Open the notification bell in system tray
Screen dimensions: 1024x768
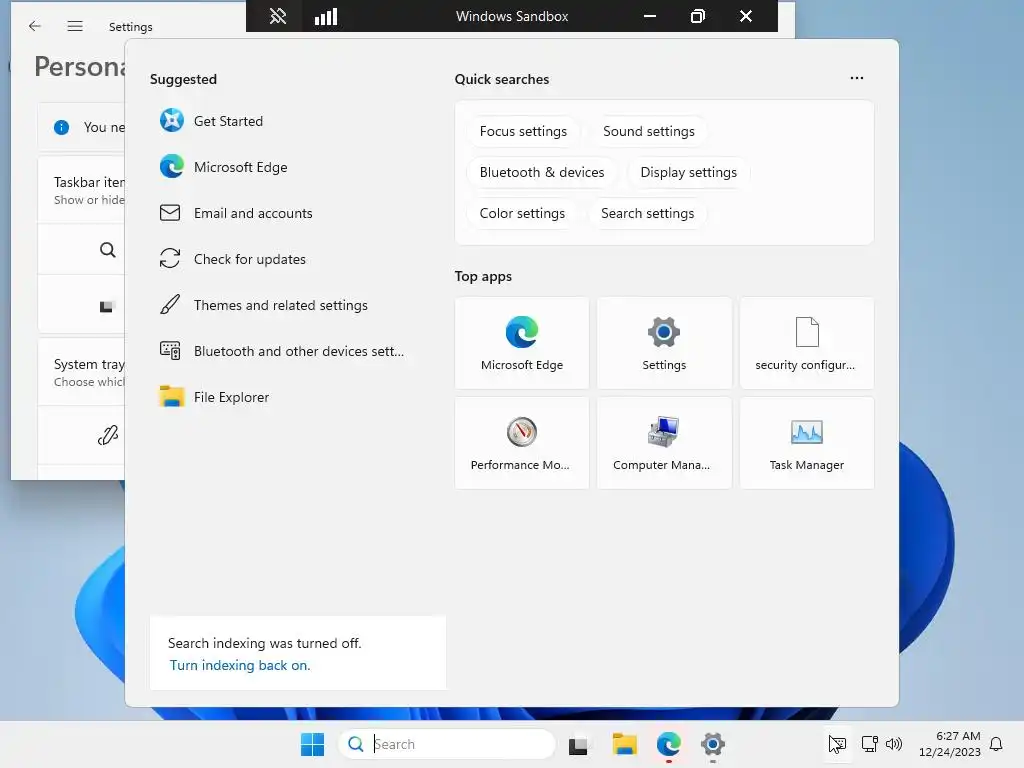[x=996, y=744]
